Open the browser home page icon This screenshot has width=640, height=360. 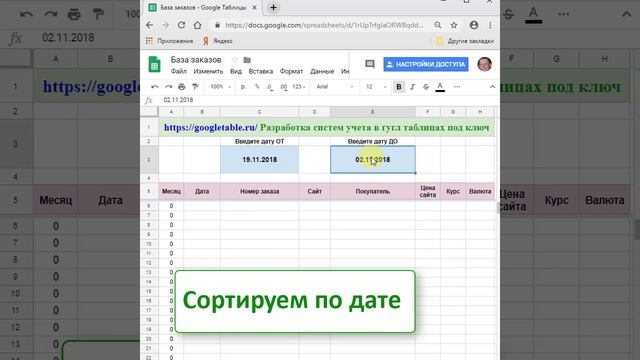tap(197, 25)
